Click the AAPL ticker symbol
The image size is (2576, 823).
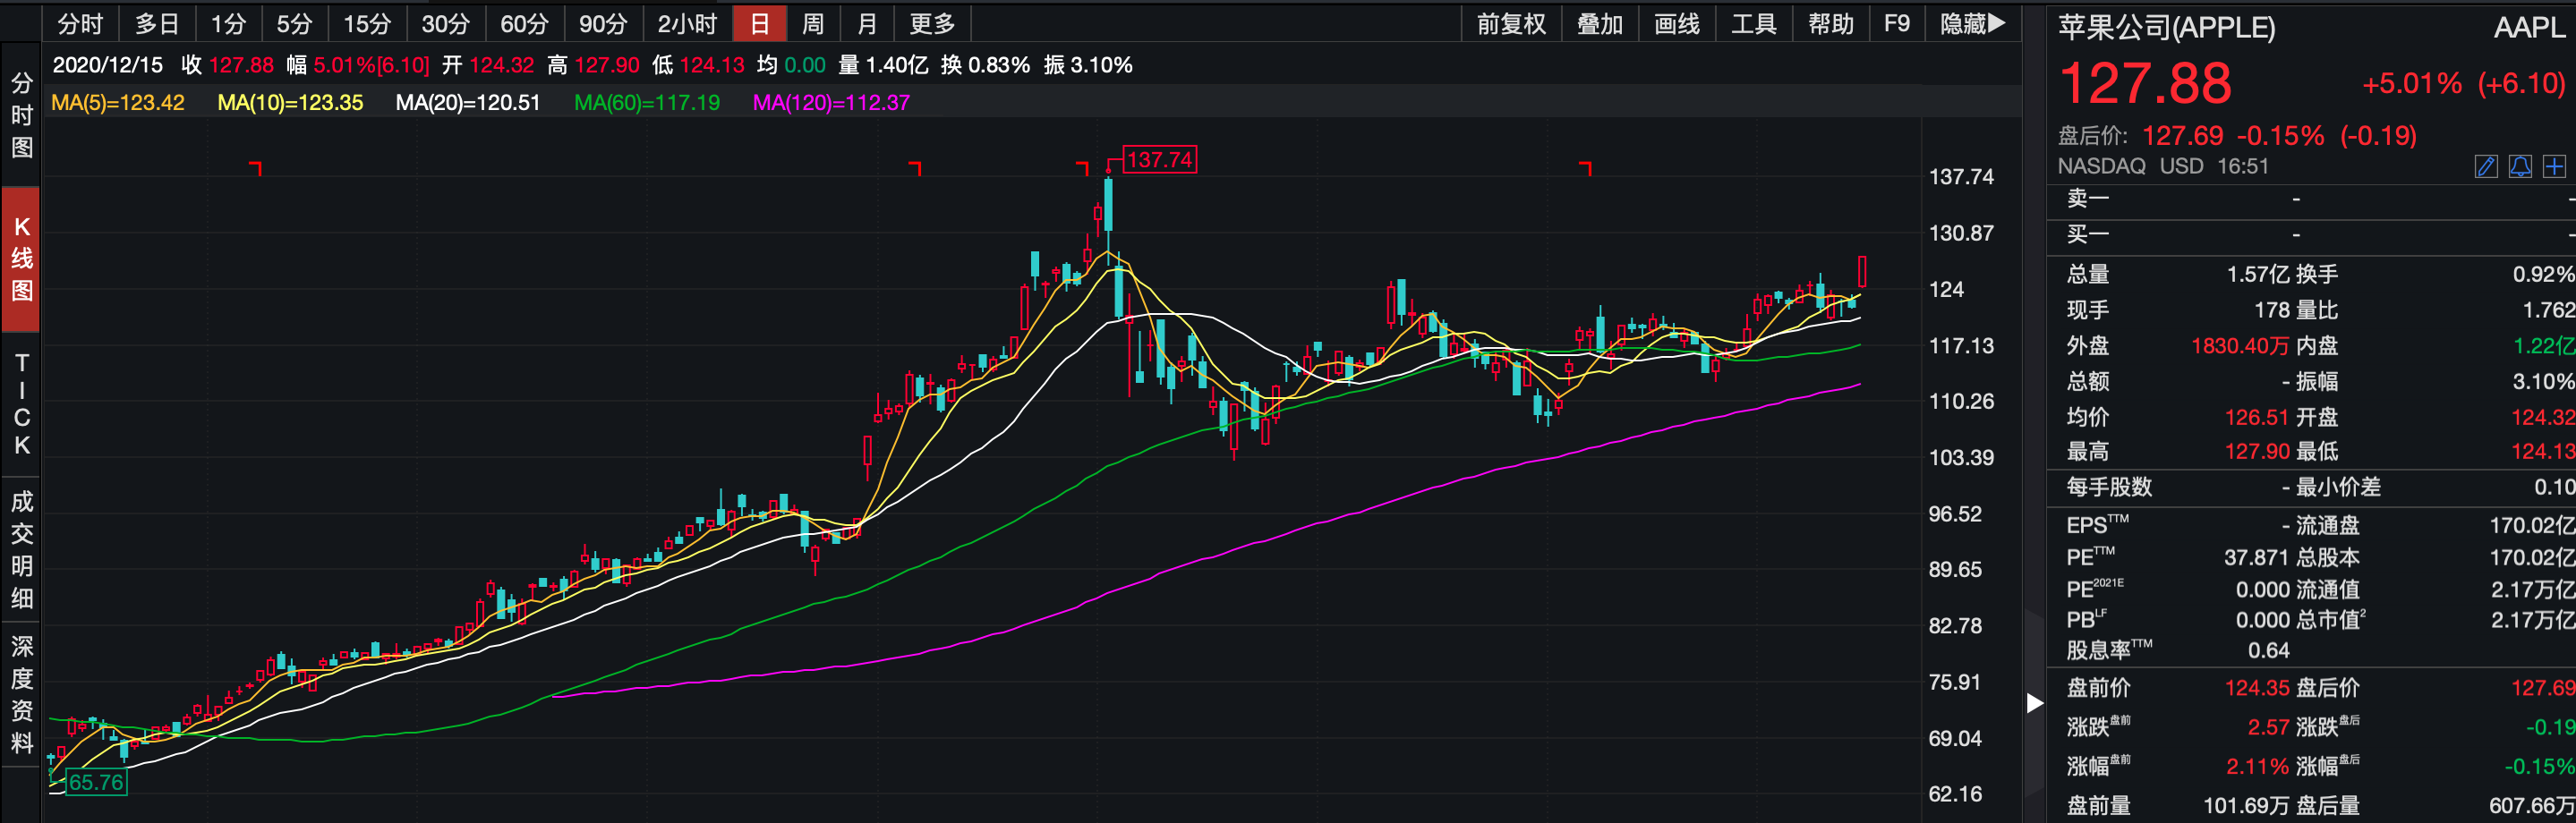click(x=2529, y=27)
